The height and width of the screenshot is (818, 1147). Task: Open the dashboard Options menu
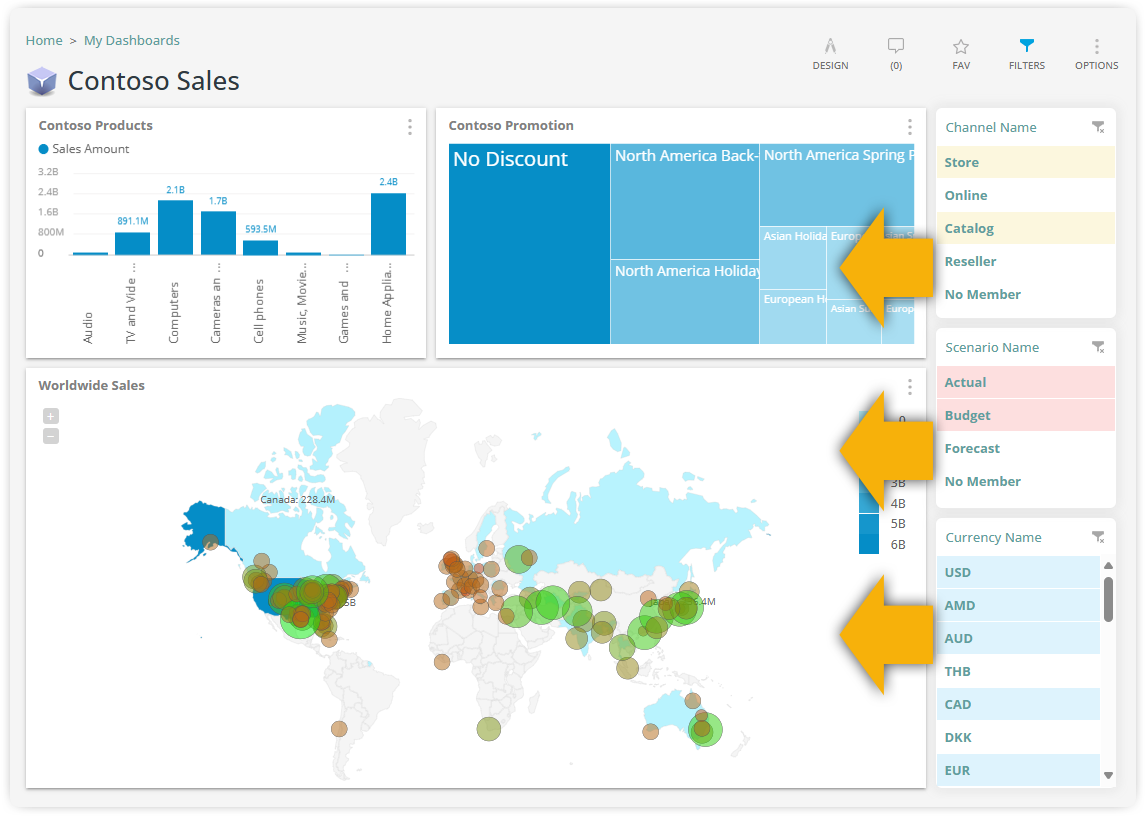(1096, 47)
